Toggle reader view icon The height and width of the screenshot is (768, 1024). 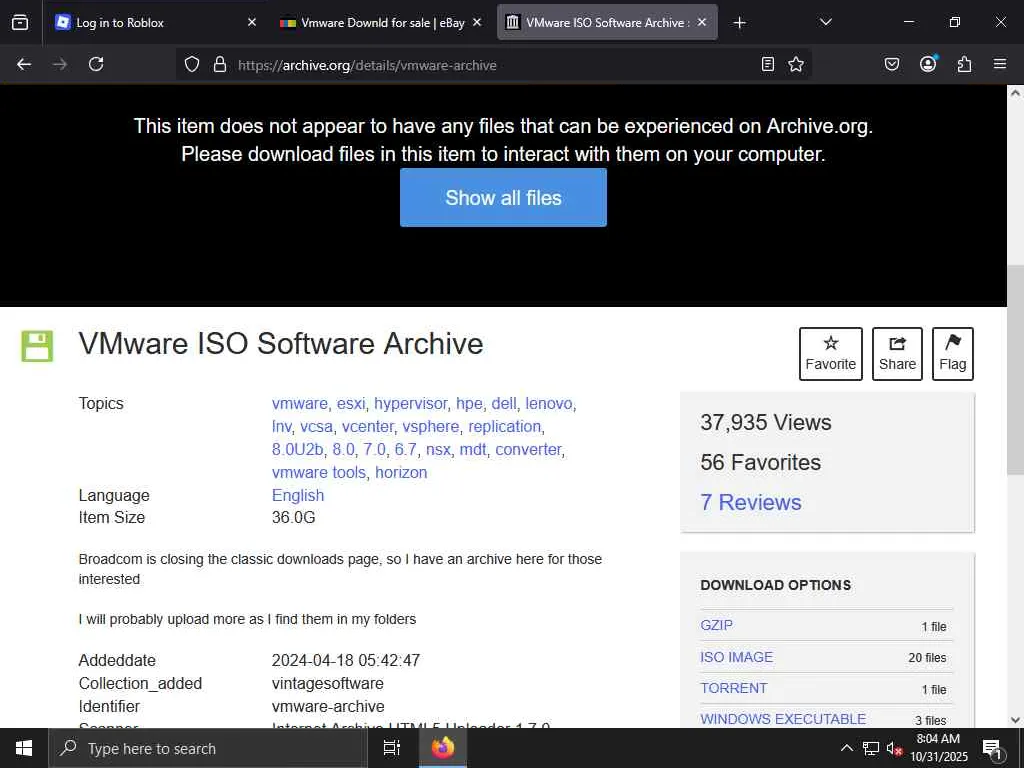pos(768,64)
